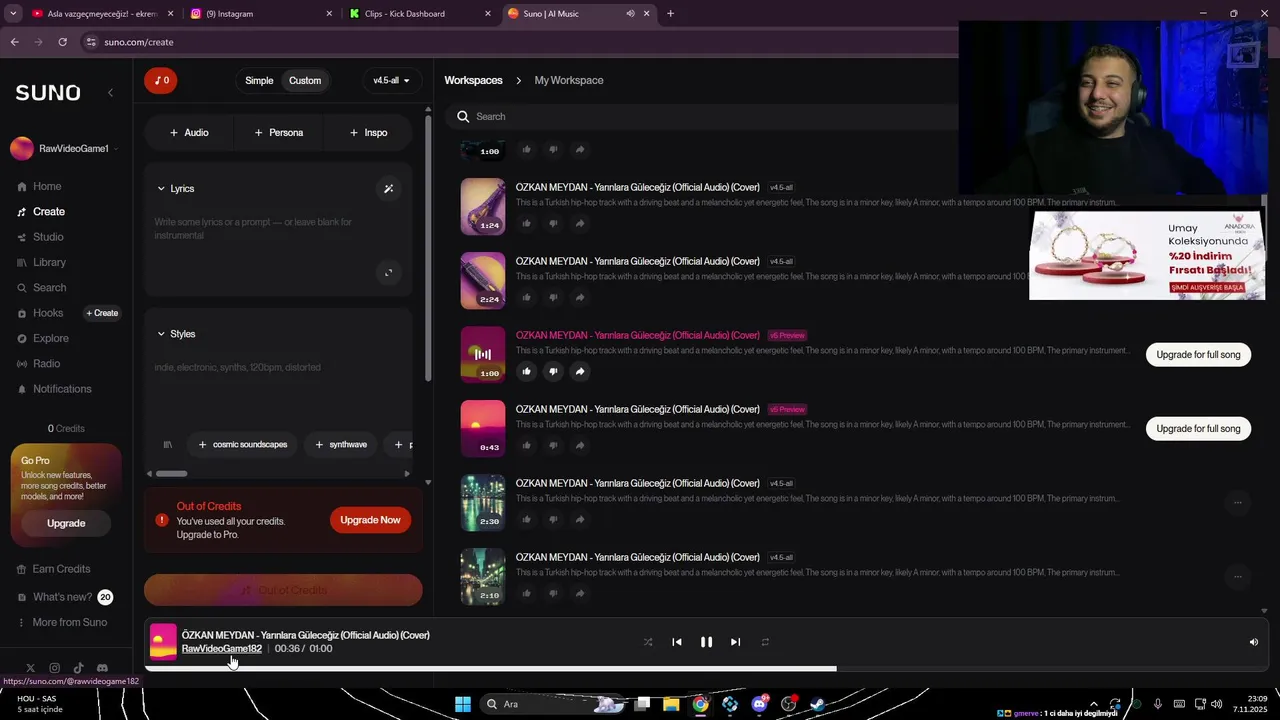Click the + Inspo button
1280x720 pixels.
(368, 132)
